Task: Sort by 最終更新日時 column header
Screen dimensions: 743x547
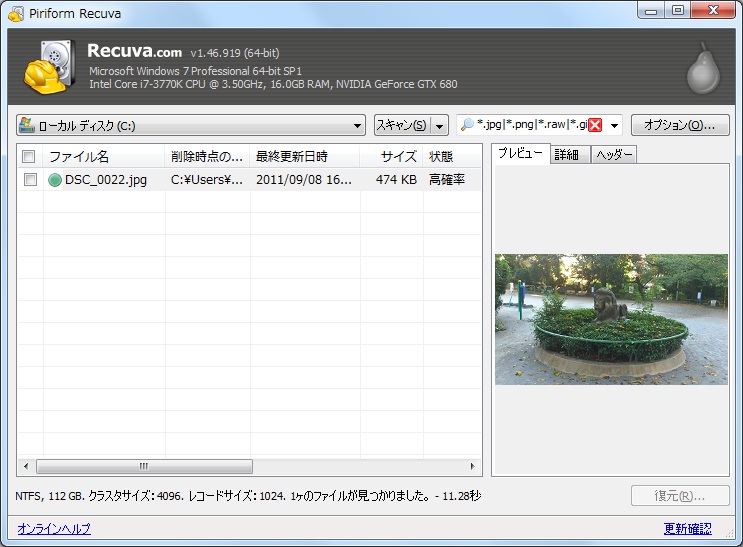Action: 305,156
